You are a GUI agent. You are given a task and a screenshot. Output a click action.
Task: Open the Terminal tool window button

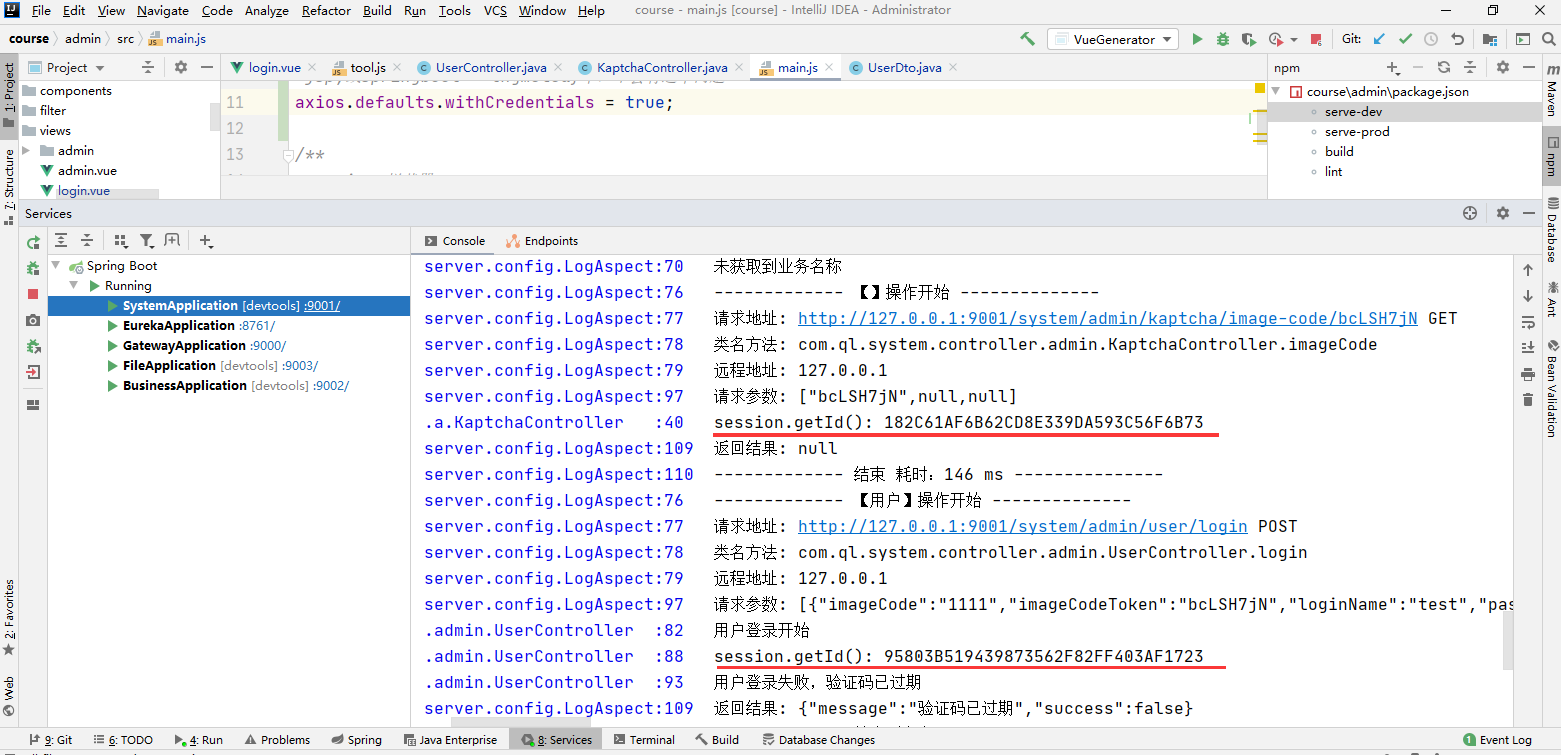644,740
